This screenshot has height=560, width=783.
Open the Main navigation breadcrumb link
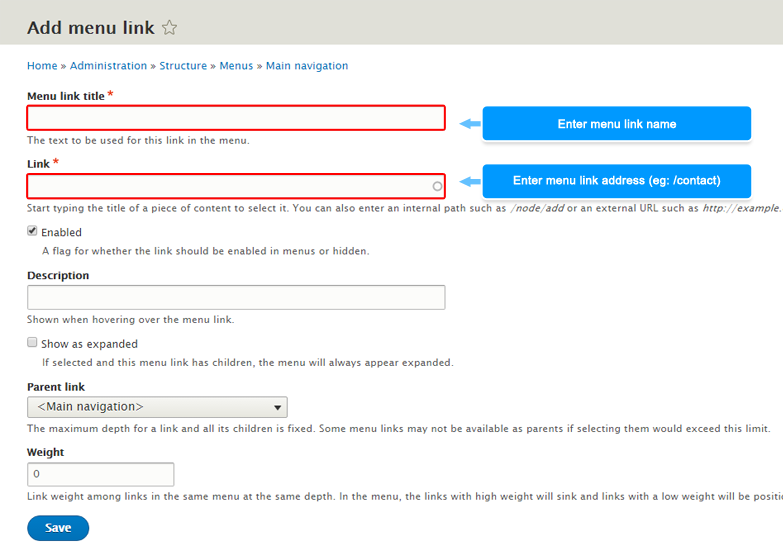(307, 66)
